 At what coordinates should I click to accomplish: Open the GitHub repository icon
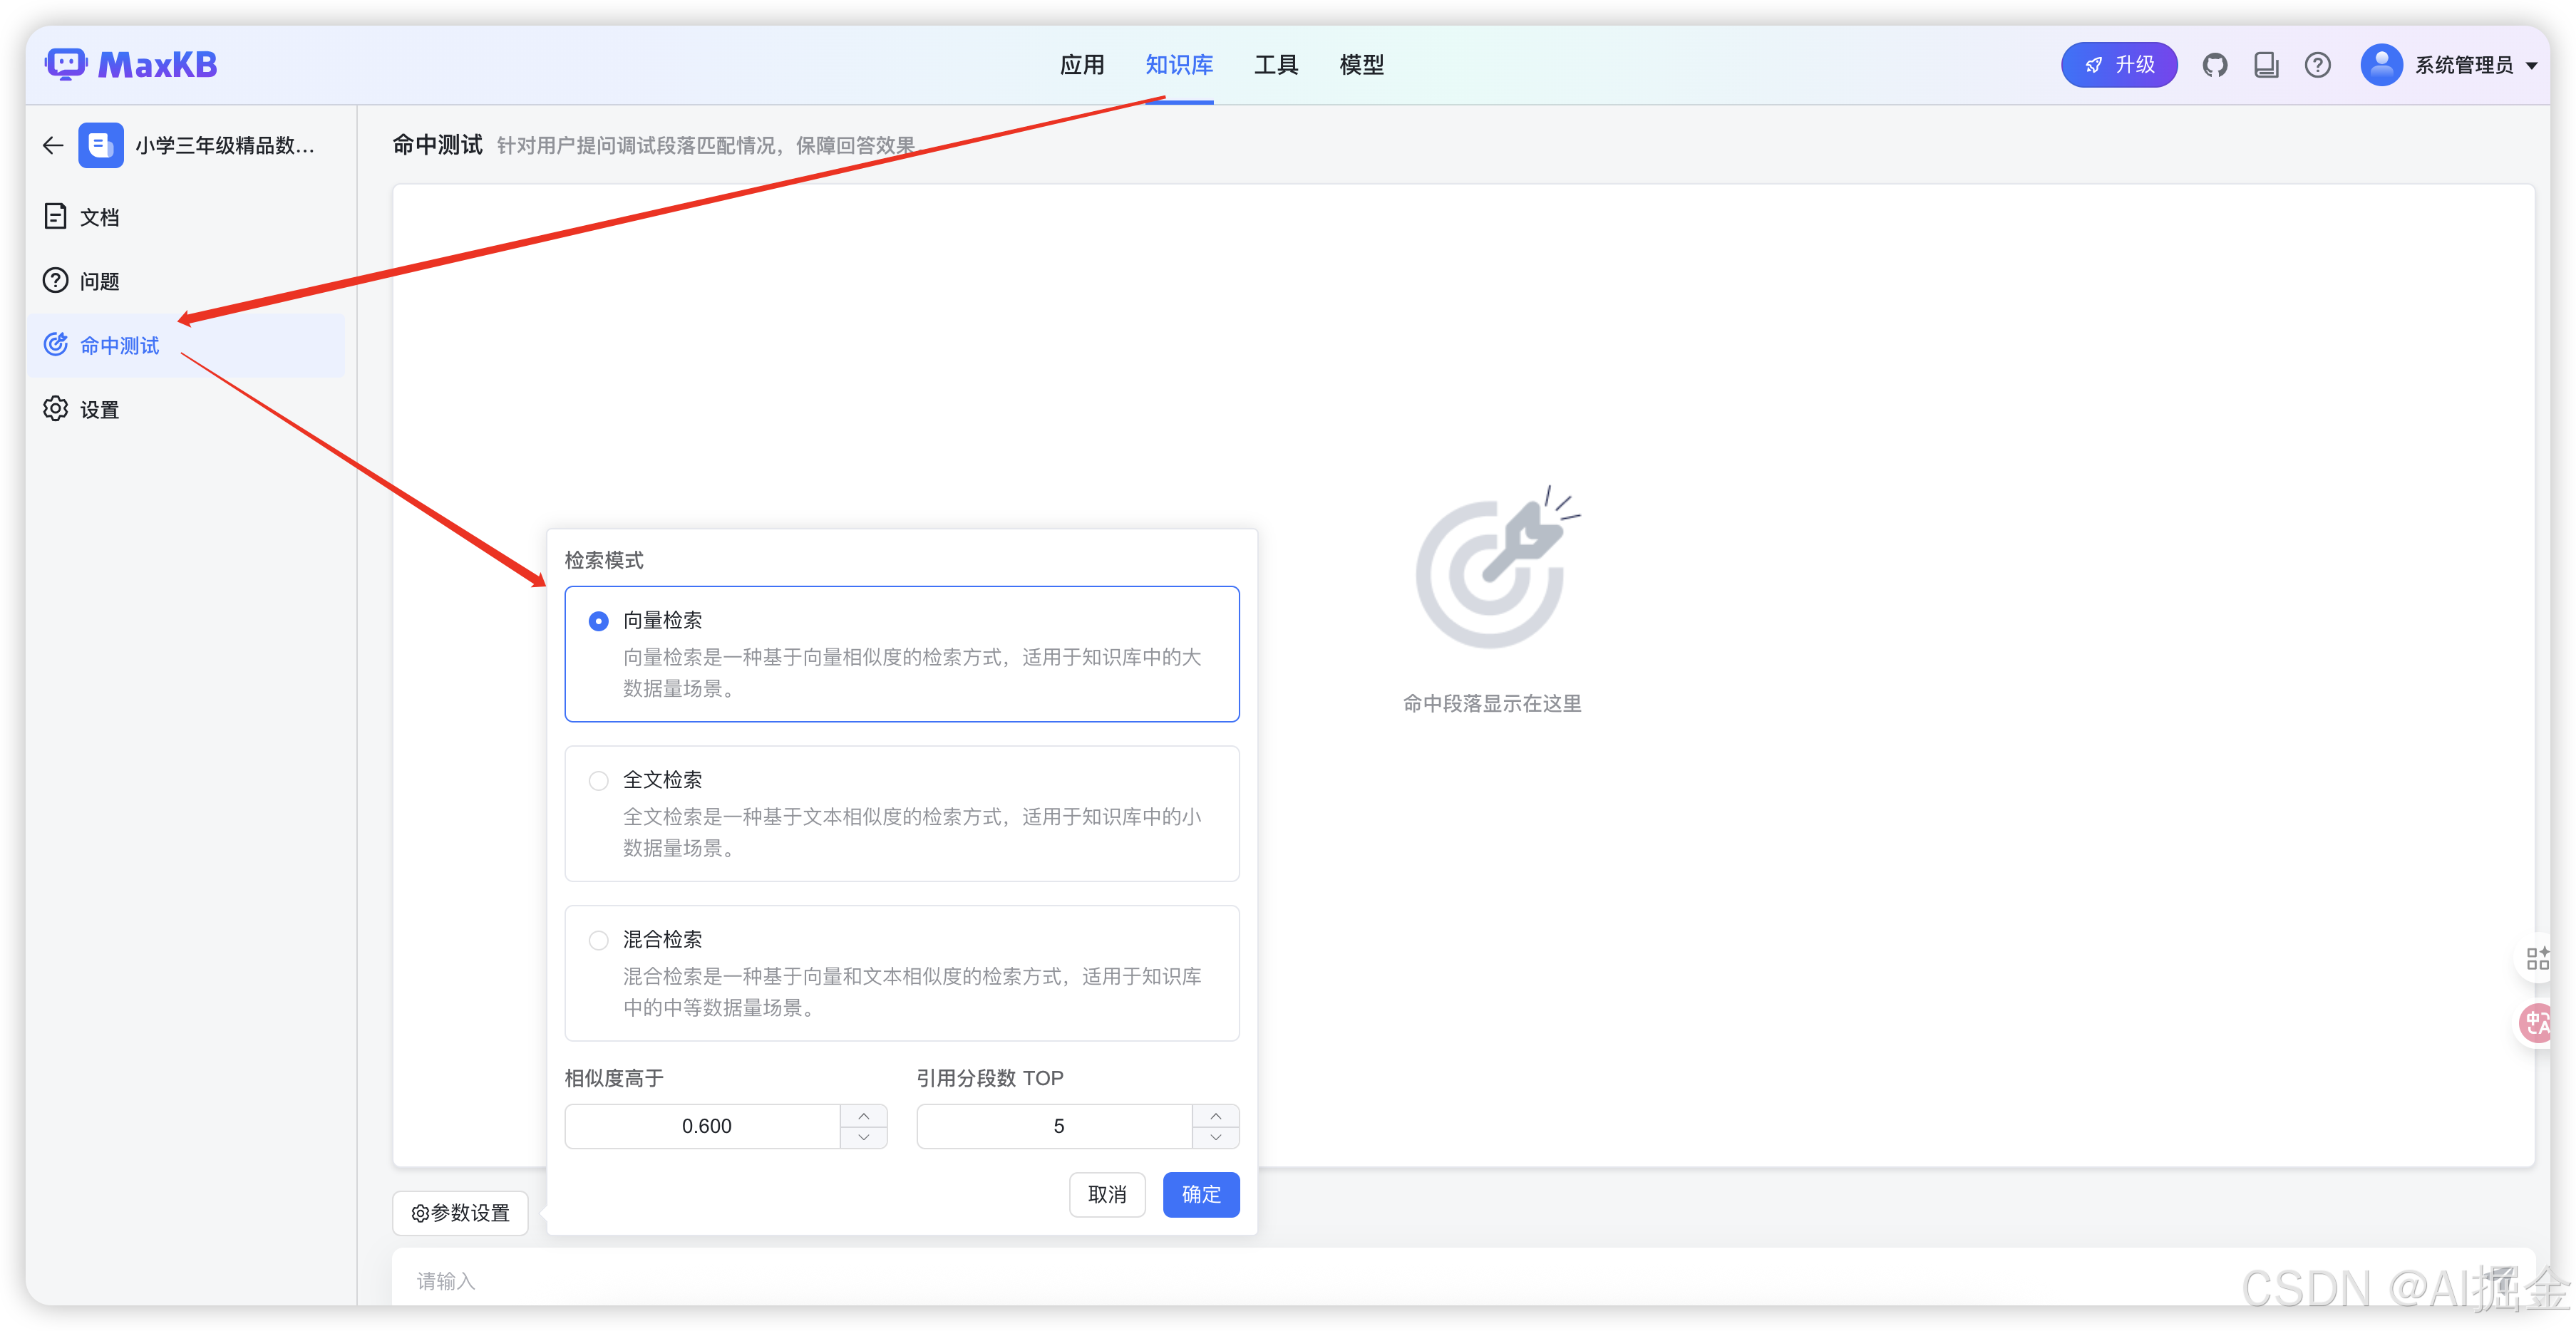click(x=2215, y=64)
